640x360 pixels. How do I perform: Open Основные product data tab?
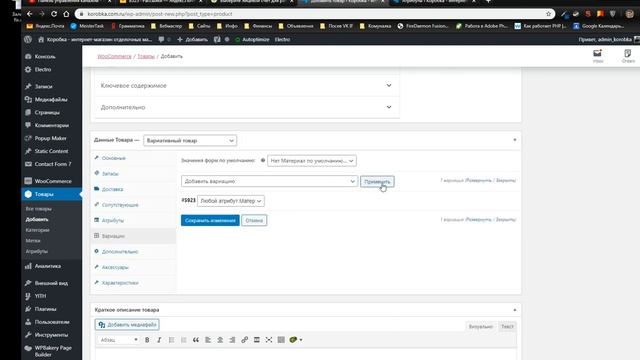(113, 158)
